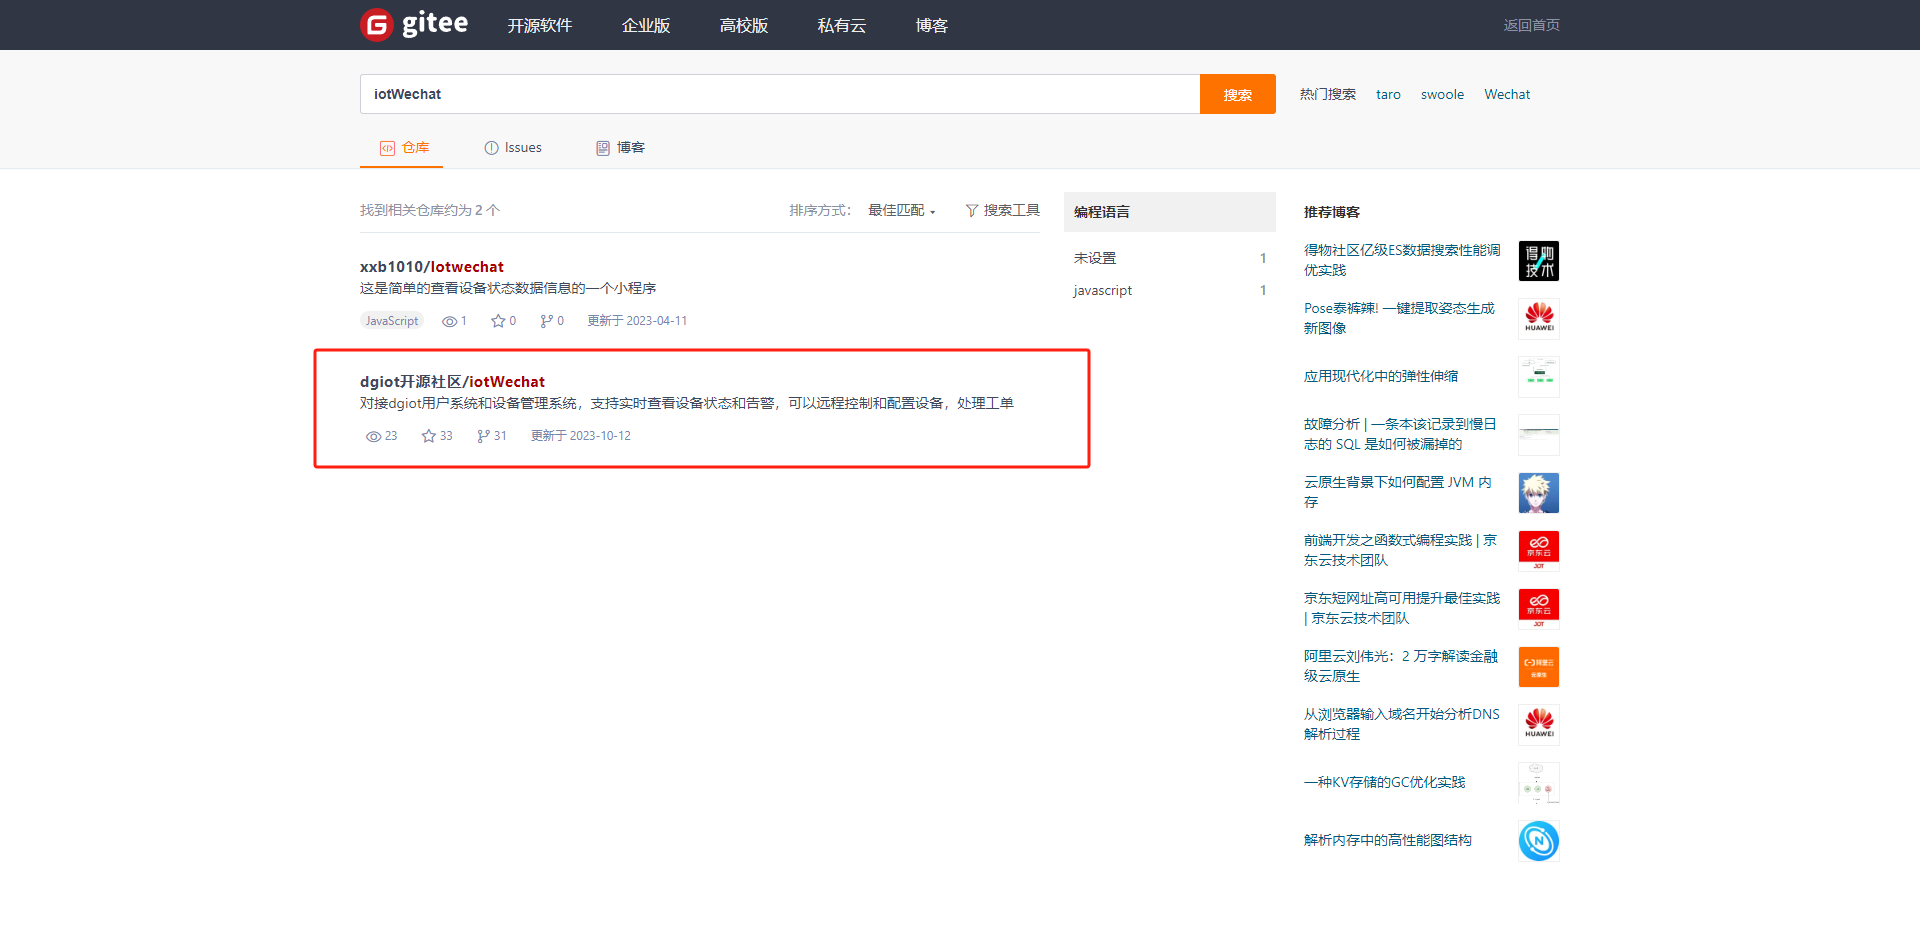Viewport: 1920px width, 931px height.
Task: Search hot keyword Wechat
Action: pos(1507,94)
